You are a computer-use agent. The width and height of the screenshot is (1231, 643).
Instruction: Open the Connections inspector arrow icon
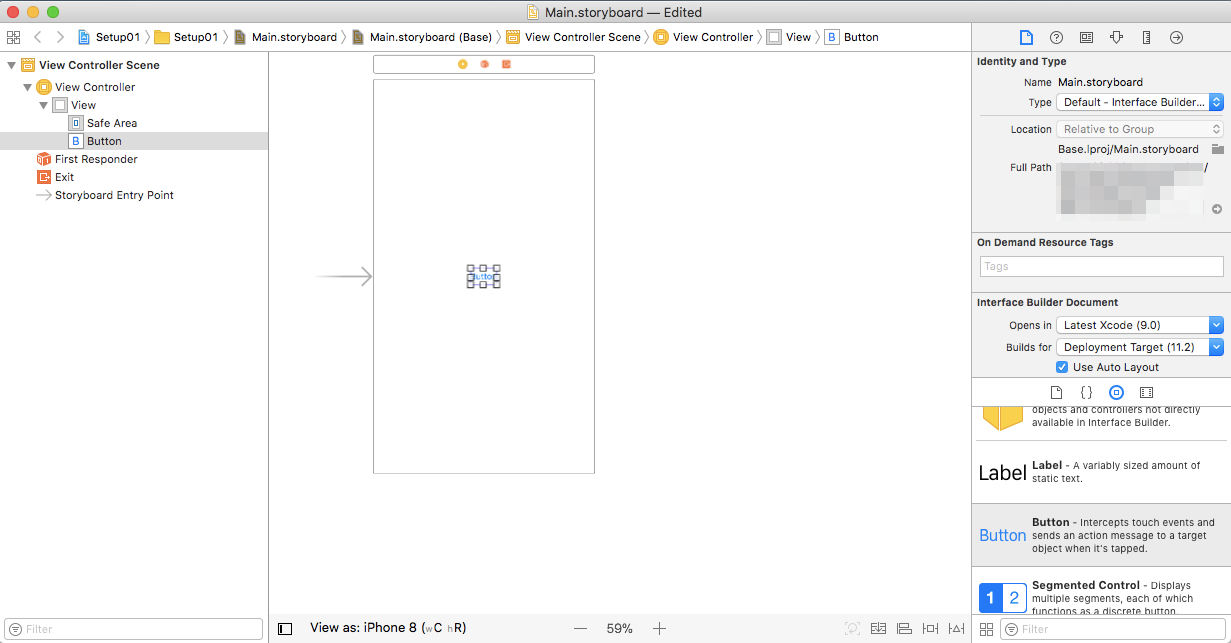pos(1176,37)
